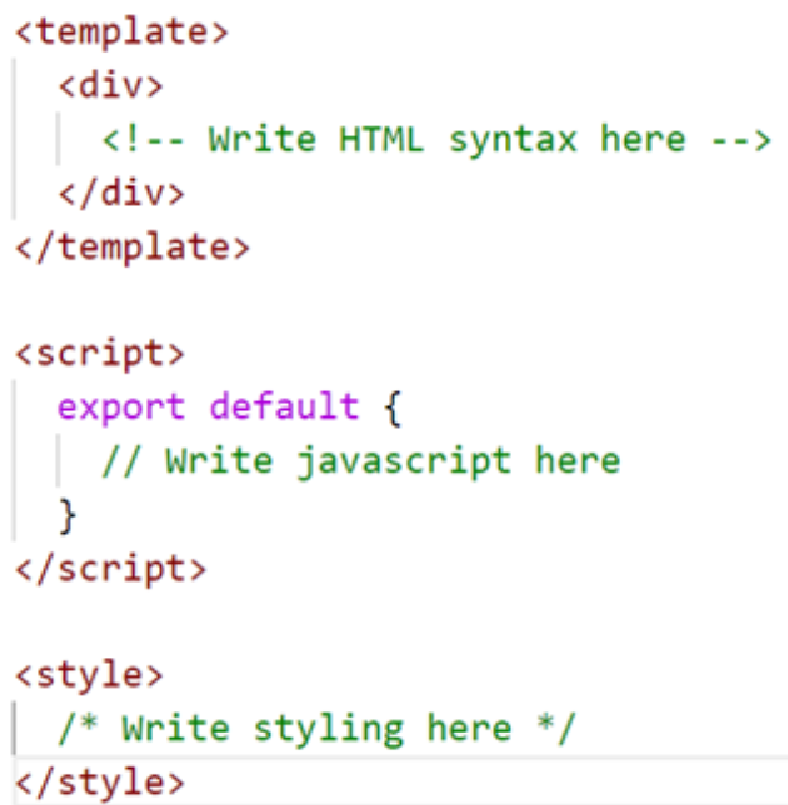Click the 'Write styling here' CSS comment
The image size is (788, 805).
(x=317, y=729)
